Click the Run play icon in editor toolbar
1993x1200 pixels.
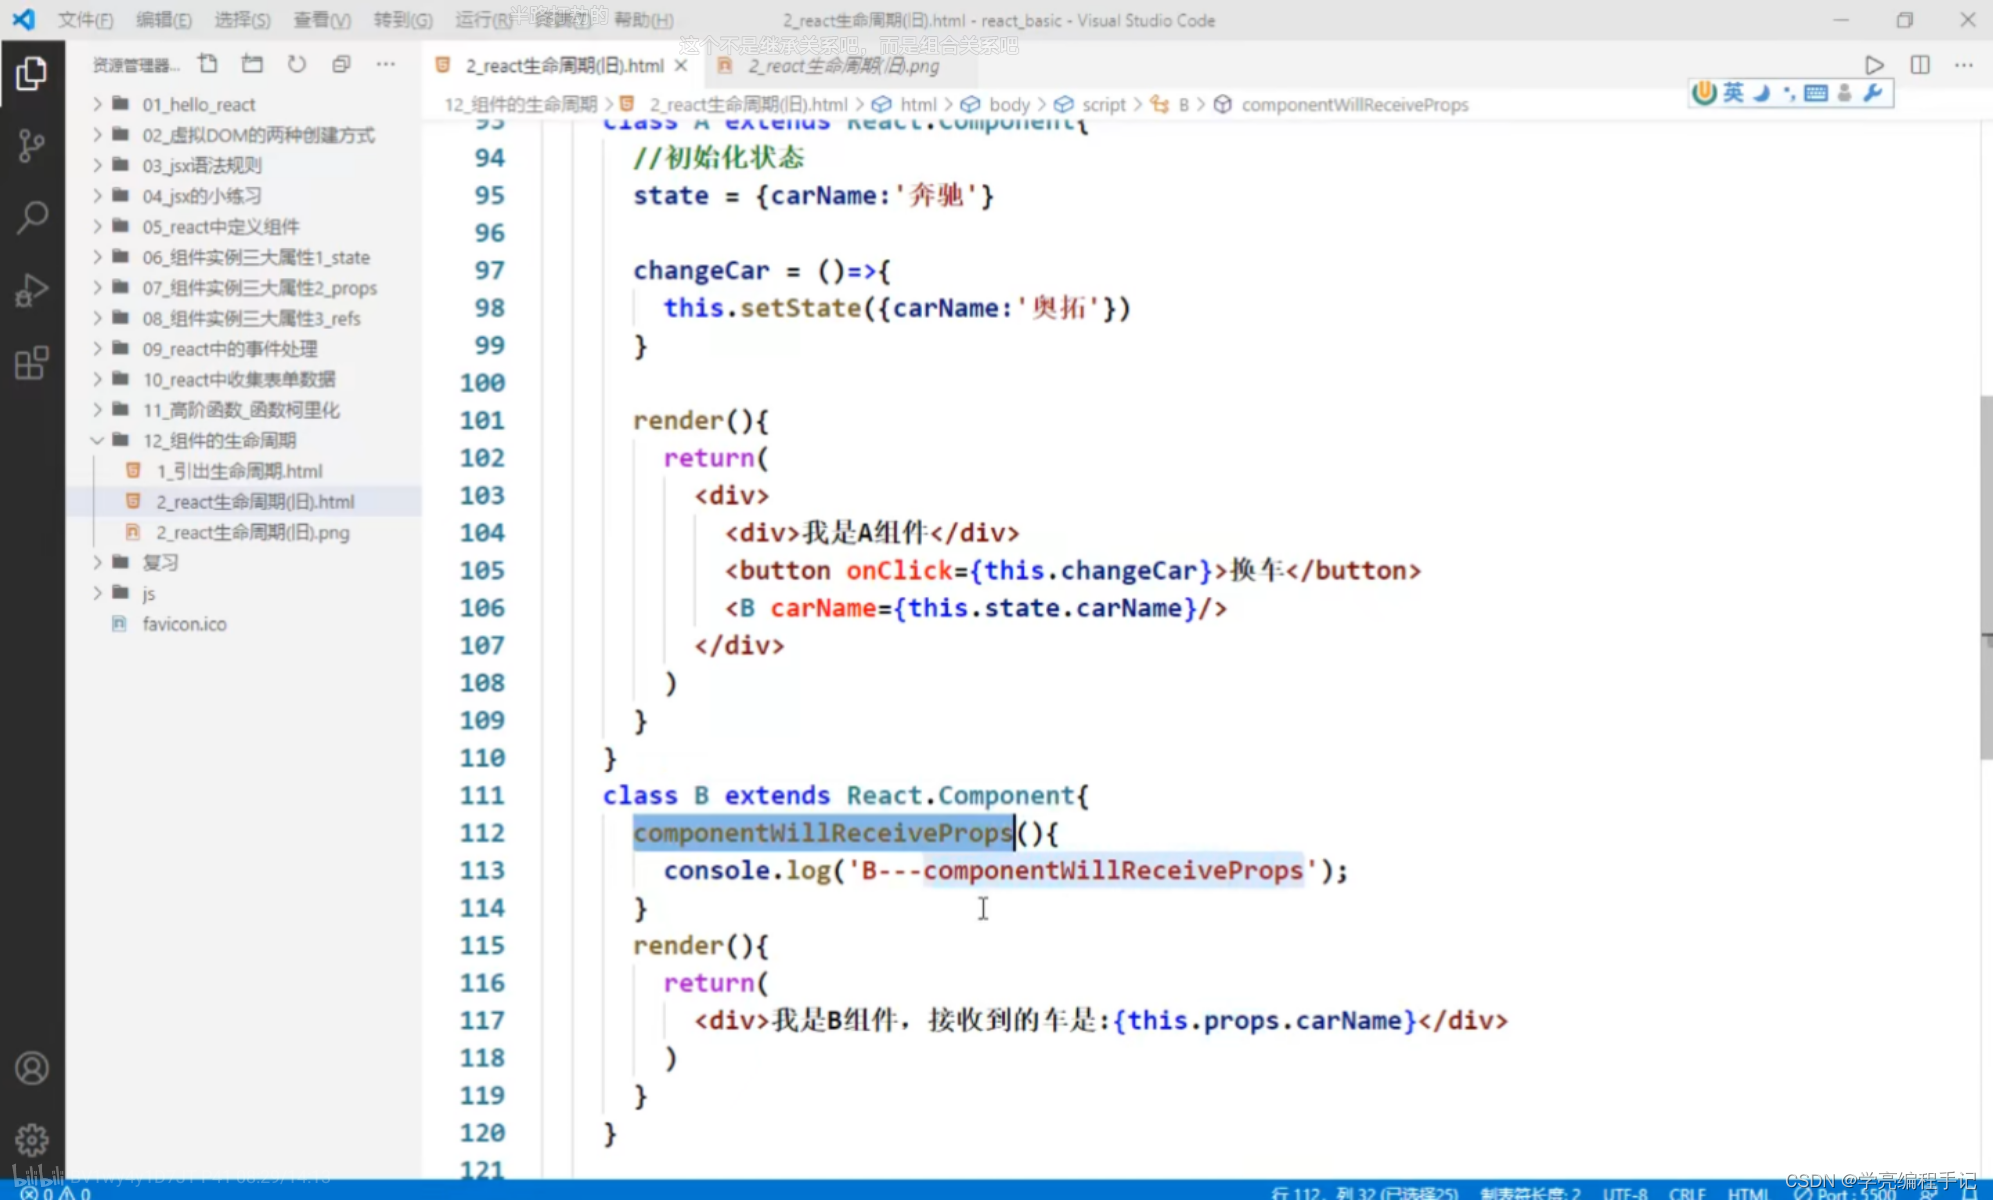1874,65
